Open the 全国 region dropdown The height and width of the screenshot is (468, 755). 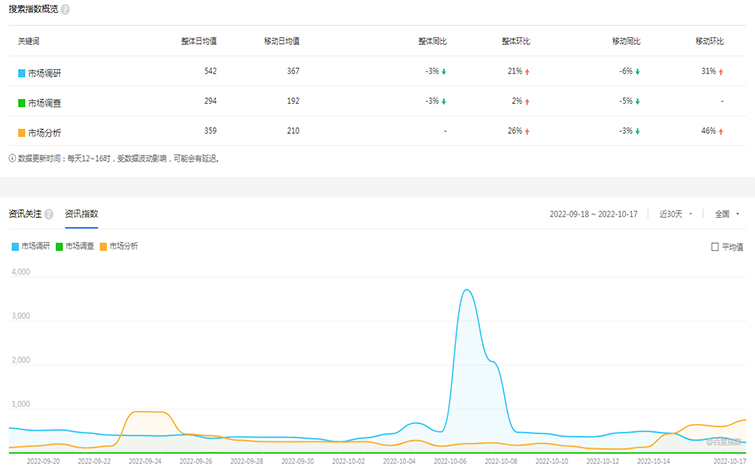pos(726,214)
